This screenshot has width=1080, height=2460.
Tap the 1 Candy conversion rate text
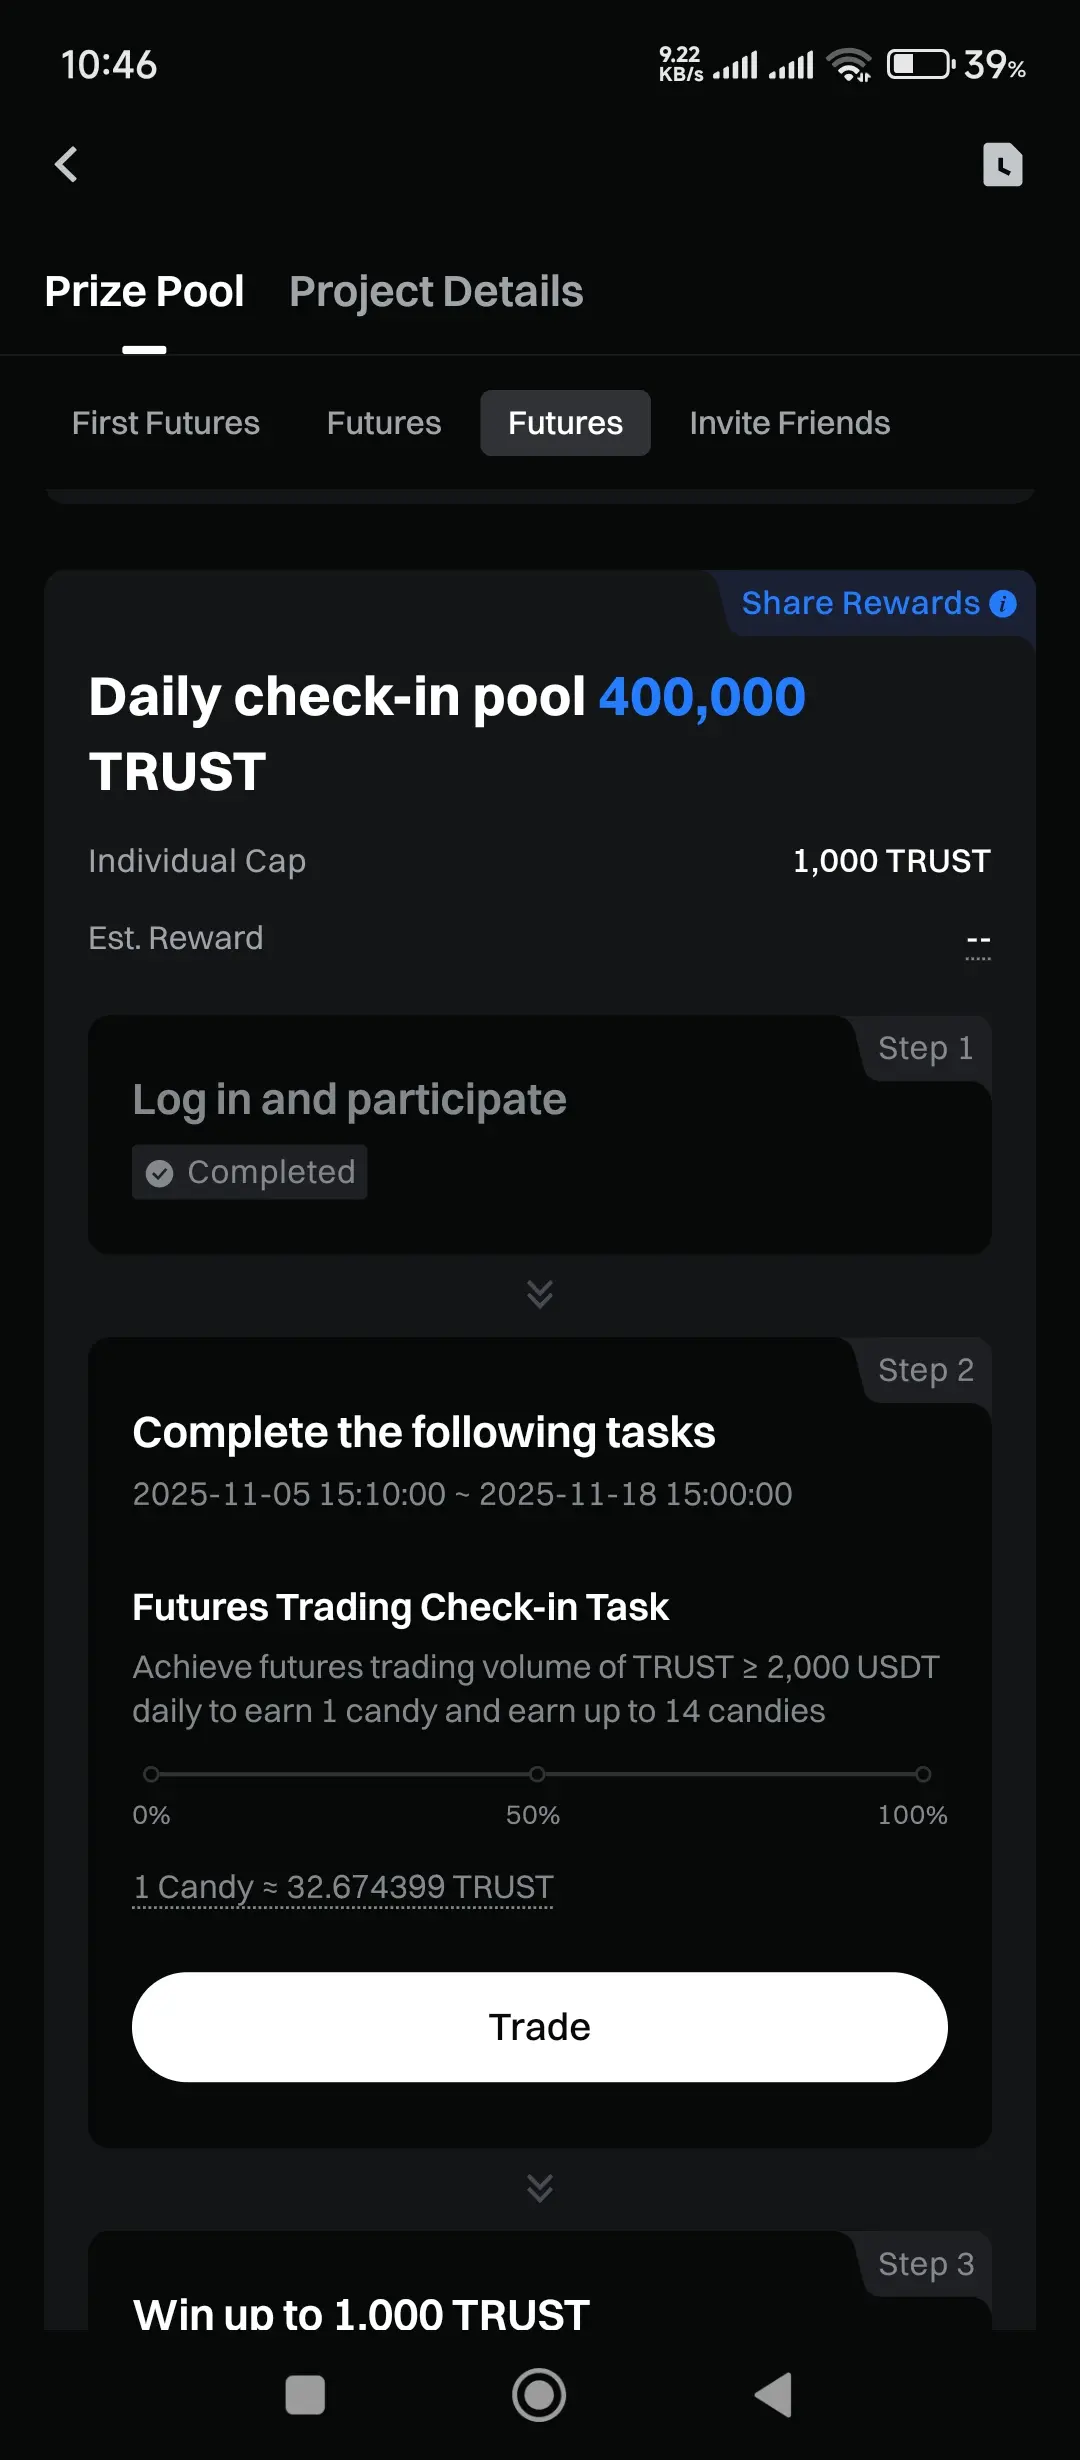pos(343,1887)
